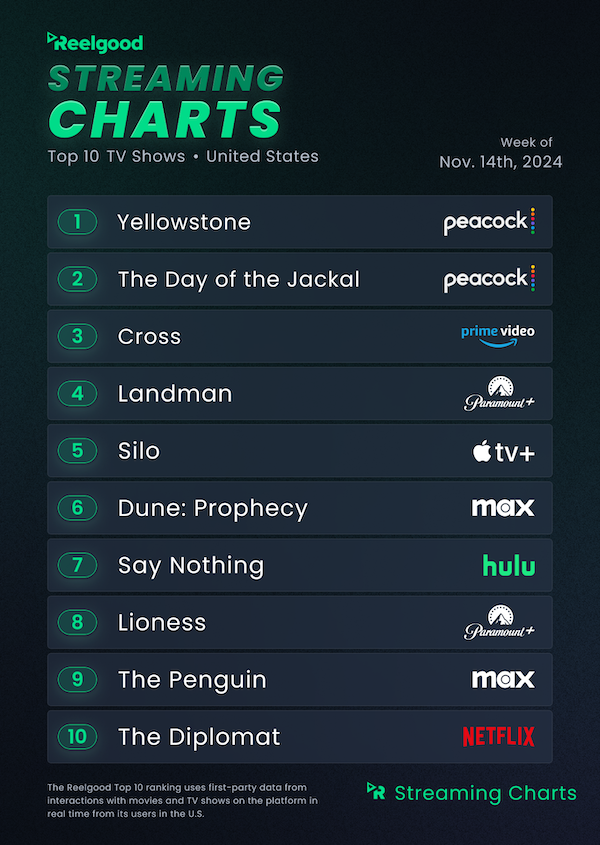Click the rank 1 number badge
This screenshot has width=600, height=845.
point(77,222)
